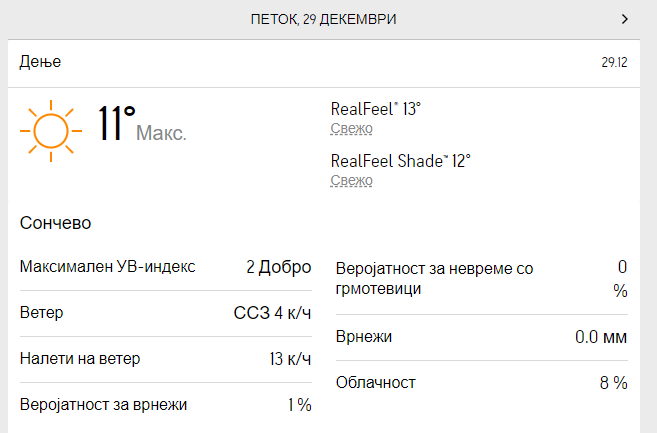The image size is (657, 433).
Task: Click the Облачност 8 % row
Action: (481, 383)
